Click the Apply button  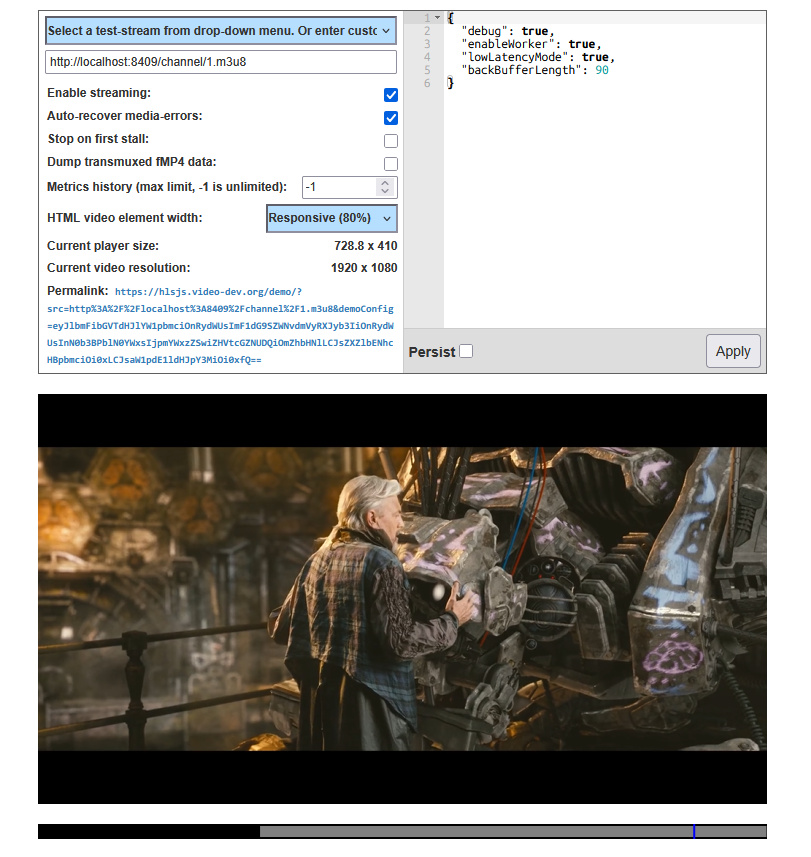(x=733, y=351)
